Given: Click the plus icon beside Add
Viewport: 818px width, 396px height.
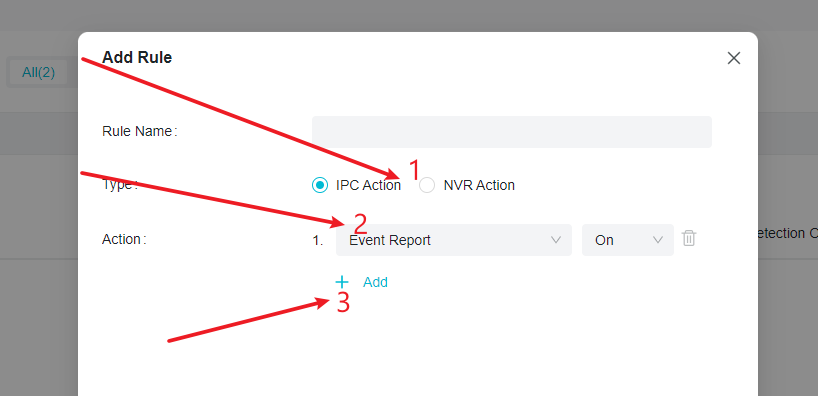Looking at the screenshot, I should coord(342,282).
